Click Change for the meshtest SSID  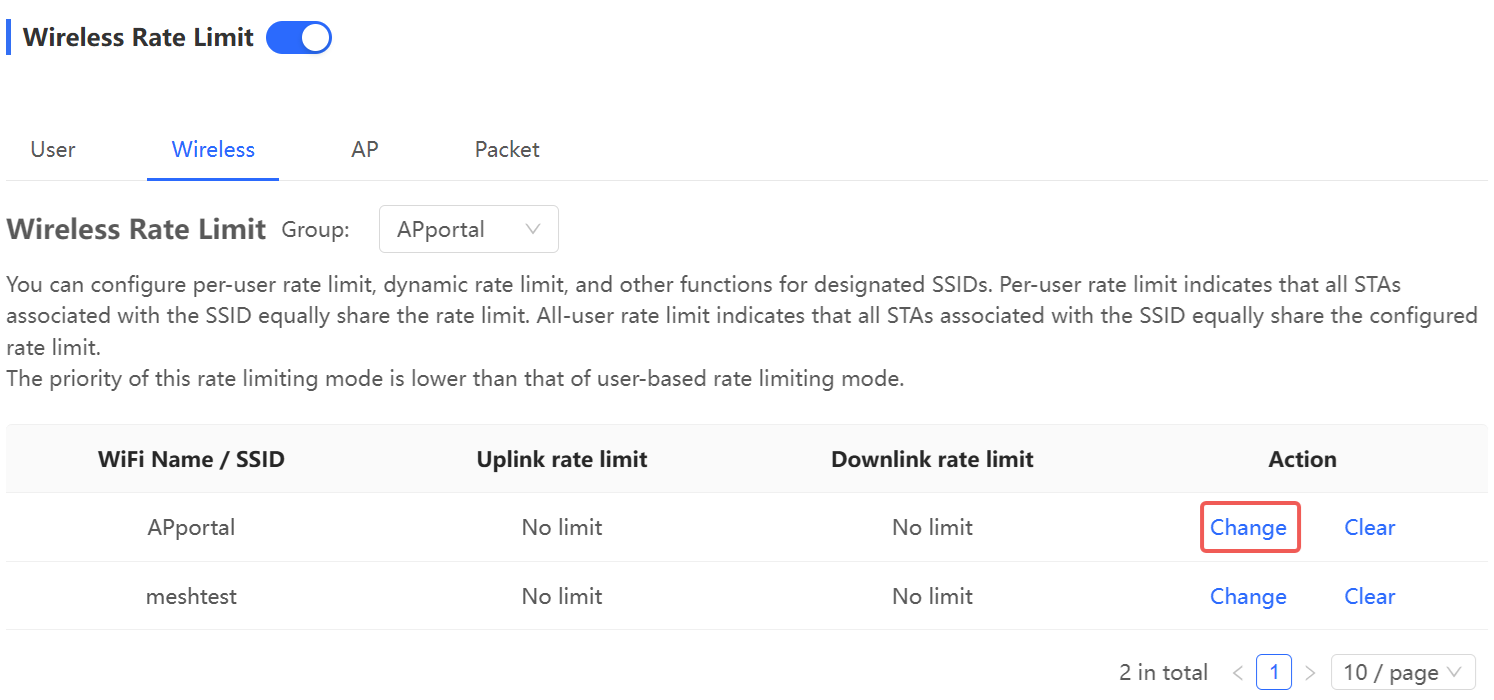click(x=1248, y=596)
